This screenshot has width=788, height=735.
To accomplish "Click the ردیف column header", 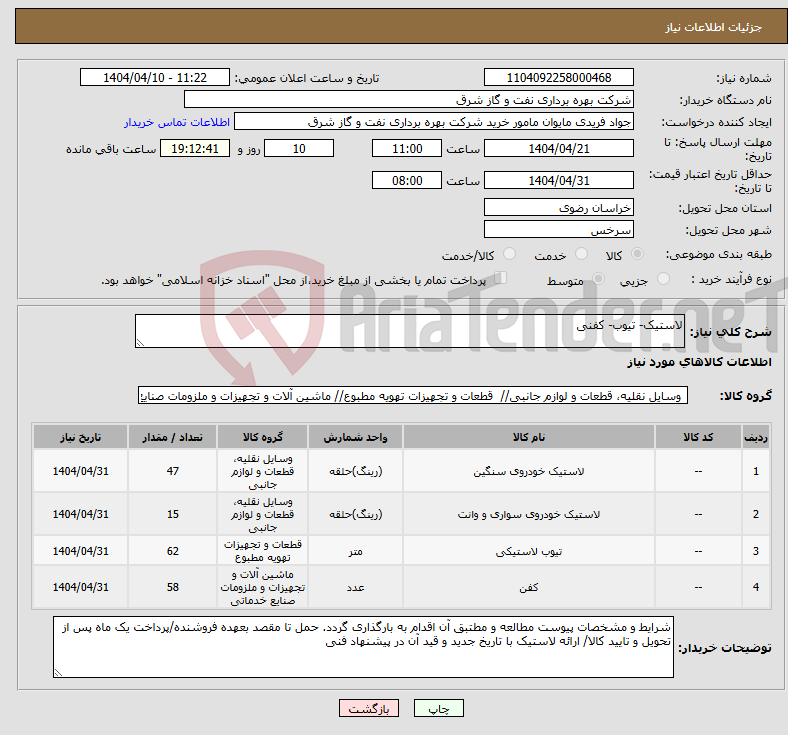I will (756, 437).
